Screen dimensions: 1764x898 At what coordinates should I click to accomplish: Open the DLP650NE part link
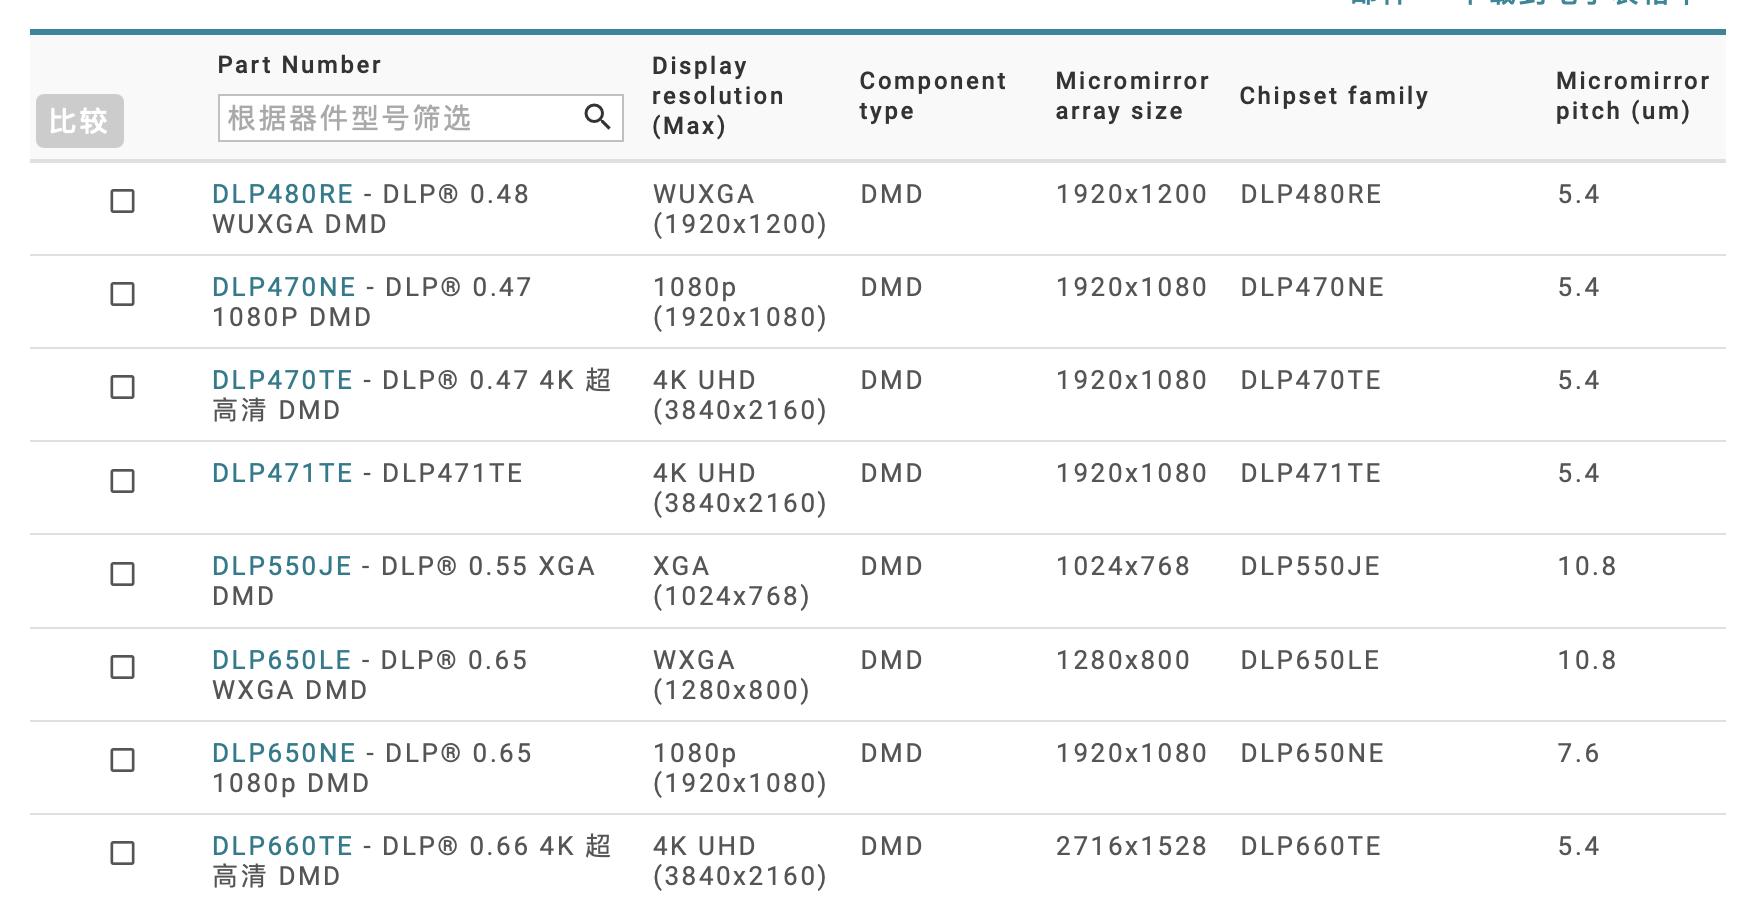pos(283,753)
